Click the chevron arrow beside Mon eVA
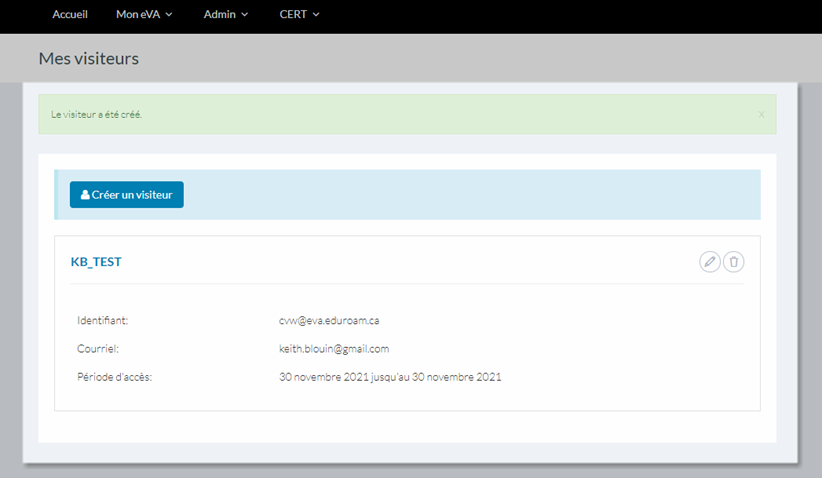The image size is (822, 478). click(x=169, y=15)
